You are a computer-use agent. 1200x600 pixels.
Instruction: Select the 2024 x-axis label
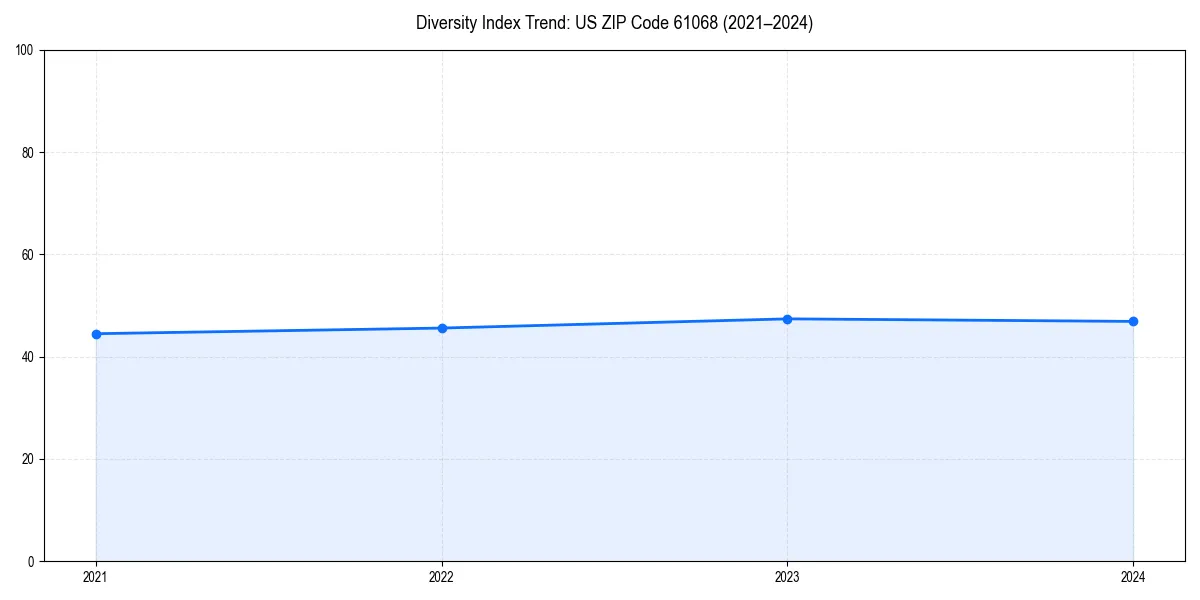[x=1133, y=577]
